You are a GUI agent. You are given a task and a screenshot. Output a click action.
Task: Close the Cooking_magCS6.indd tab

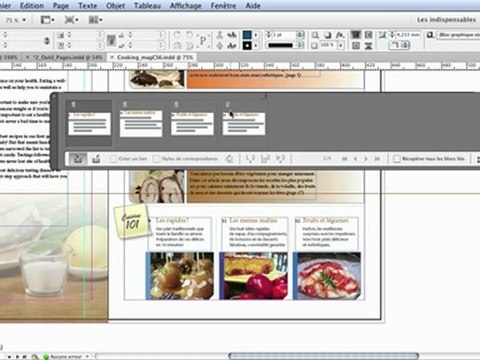112,57
